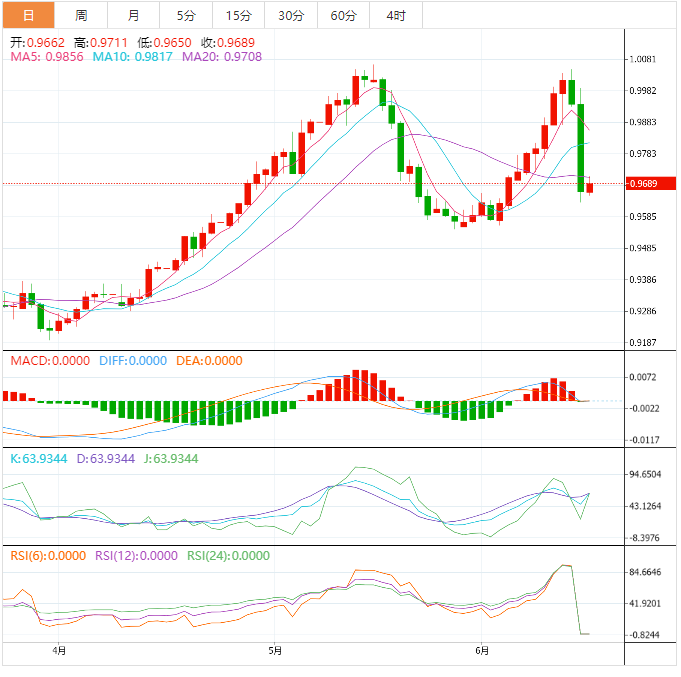Click the D:63.9344 KDJ label
The image size is (681, 677).
click(106, 459)
